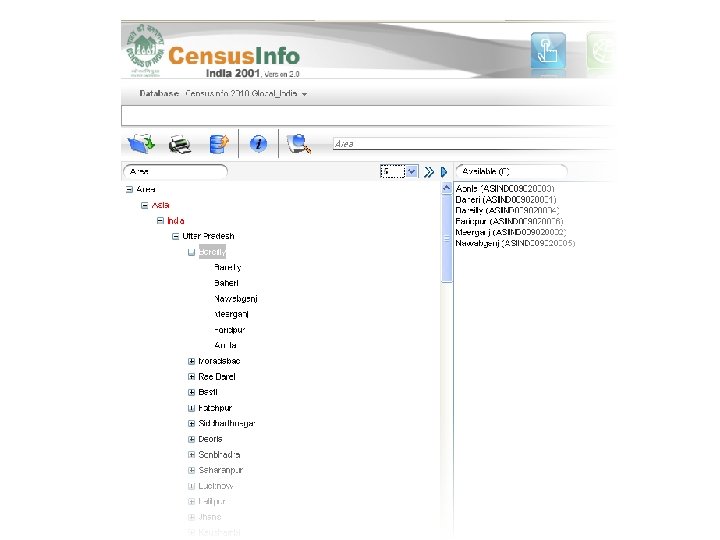Select Aonla (ASIND009020003) in Available list
720x540 pixels.
click(x=505, y=189)
